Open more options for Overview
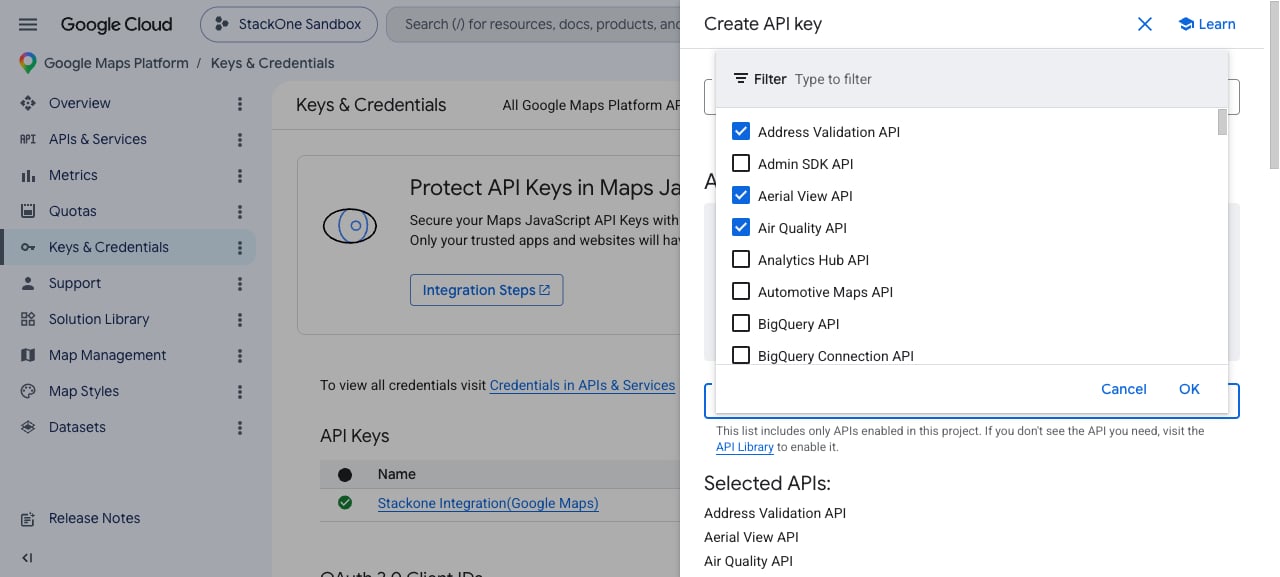Image resolution: width=1280 pixels, height=577 pixels. (240, 103)
